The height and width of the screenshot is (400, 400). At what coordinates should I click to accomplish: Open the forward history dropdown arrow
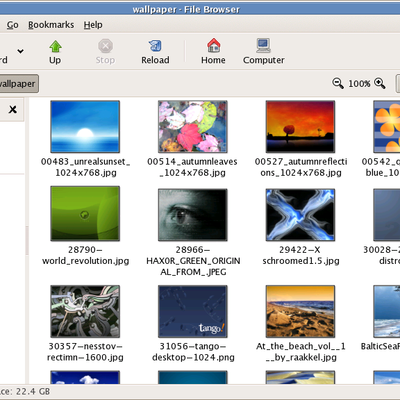[x=20, y=51]
